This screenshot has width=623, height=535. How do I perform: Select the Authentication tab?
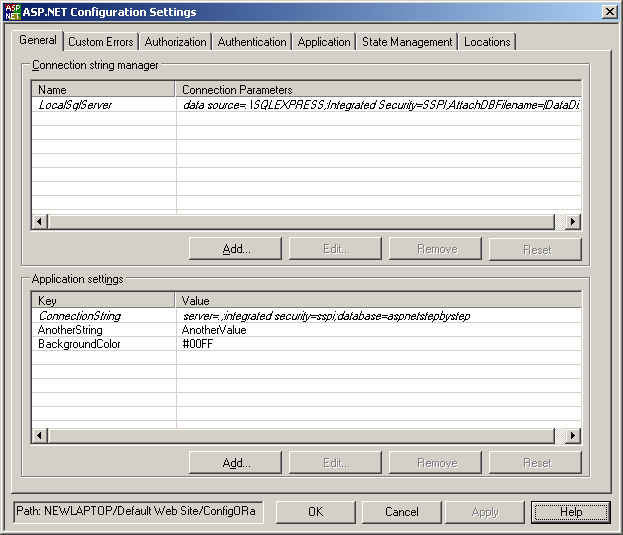pos(251,42)
